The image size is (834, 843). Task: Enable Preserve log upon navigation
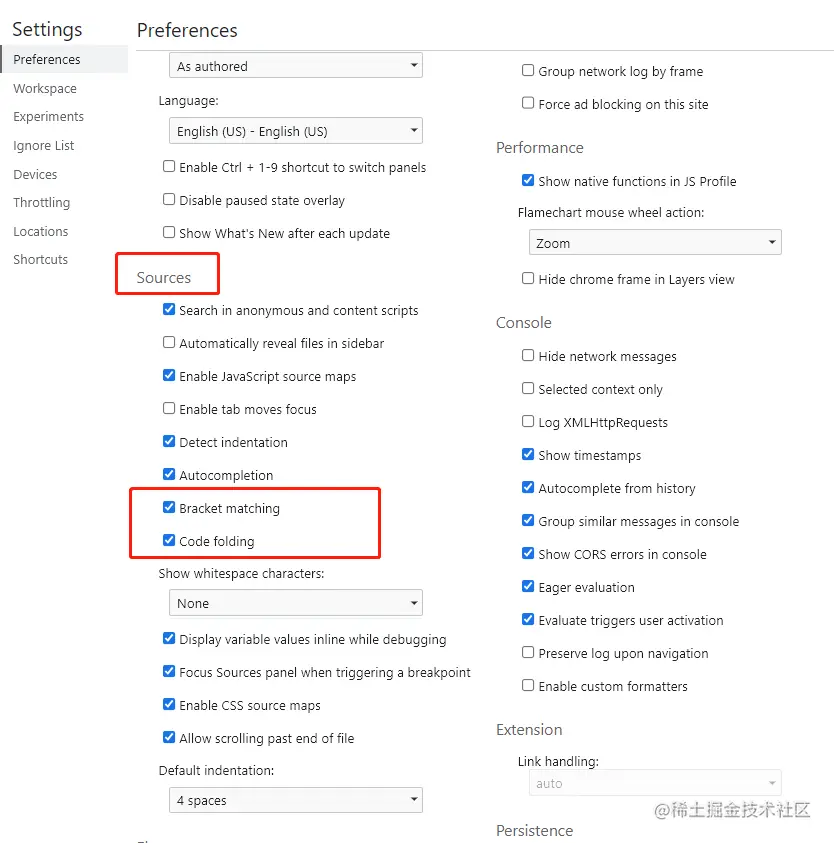pos(528,653)
